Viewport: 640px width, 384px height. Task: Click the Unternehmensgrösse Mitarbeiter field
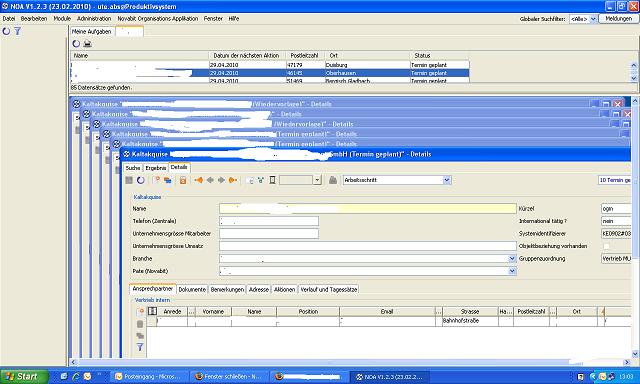269,233
